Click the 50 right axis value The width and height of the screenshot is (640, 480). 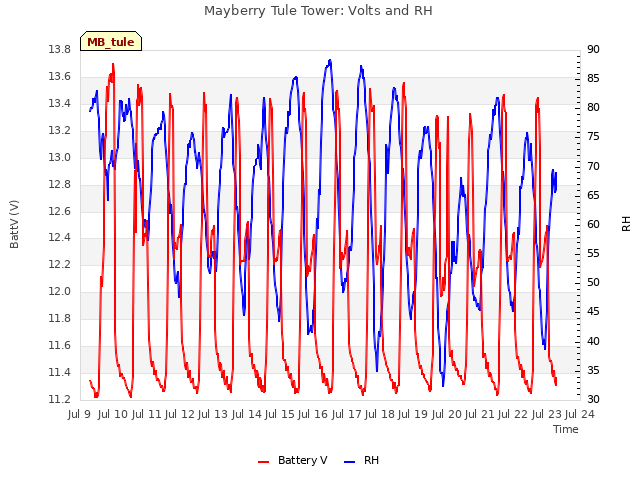click(593, 282)
